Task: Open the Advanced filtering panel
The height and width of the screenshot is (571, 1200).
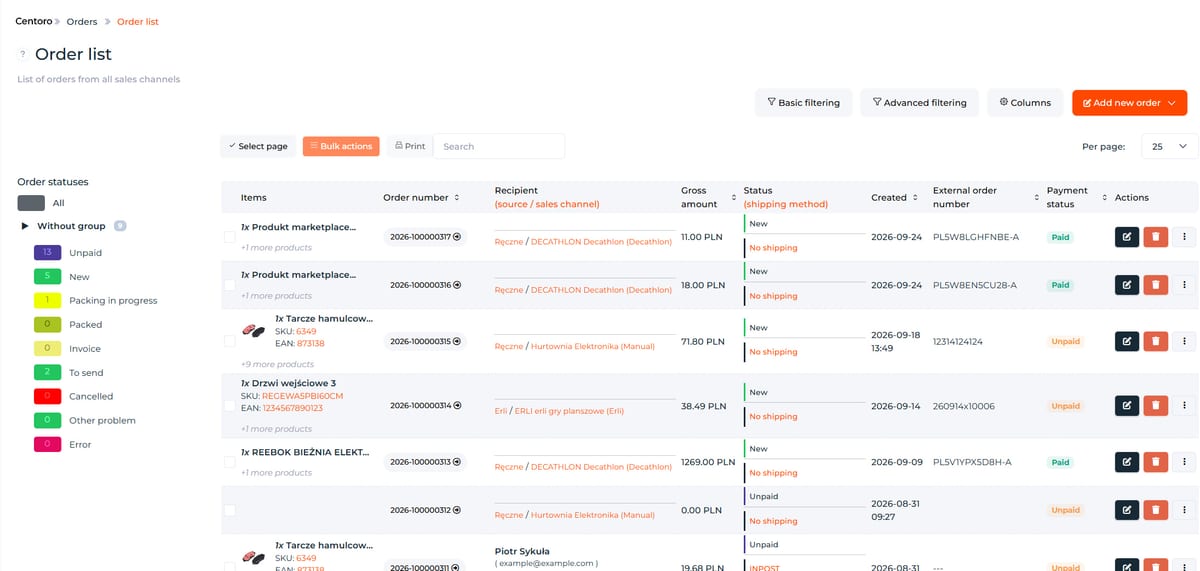Action: tap(919, 102)
